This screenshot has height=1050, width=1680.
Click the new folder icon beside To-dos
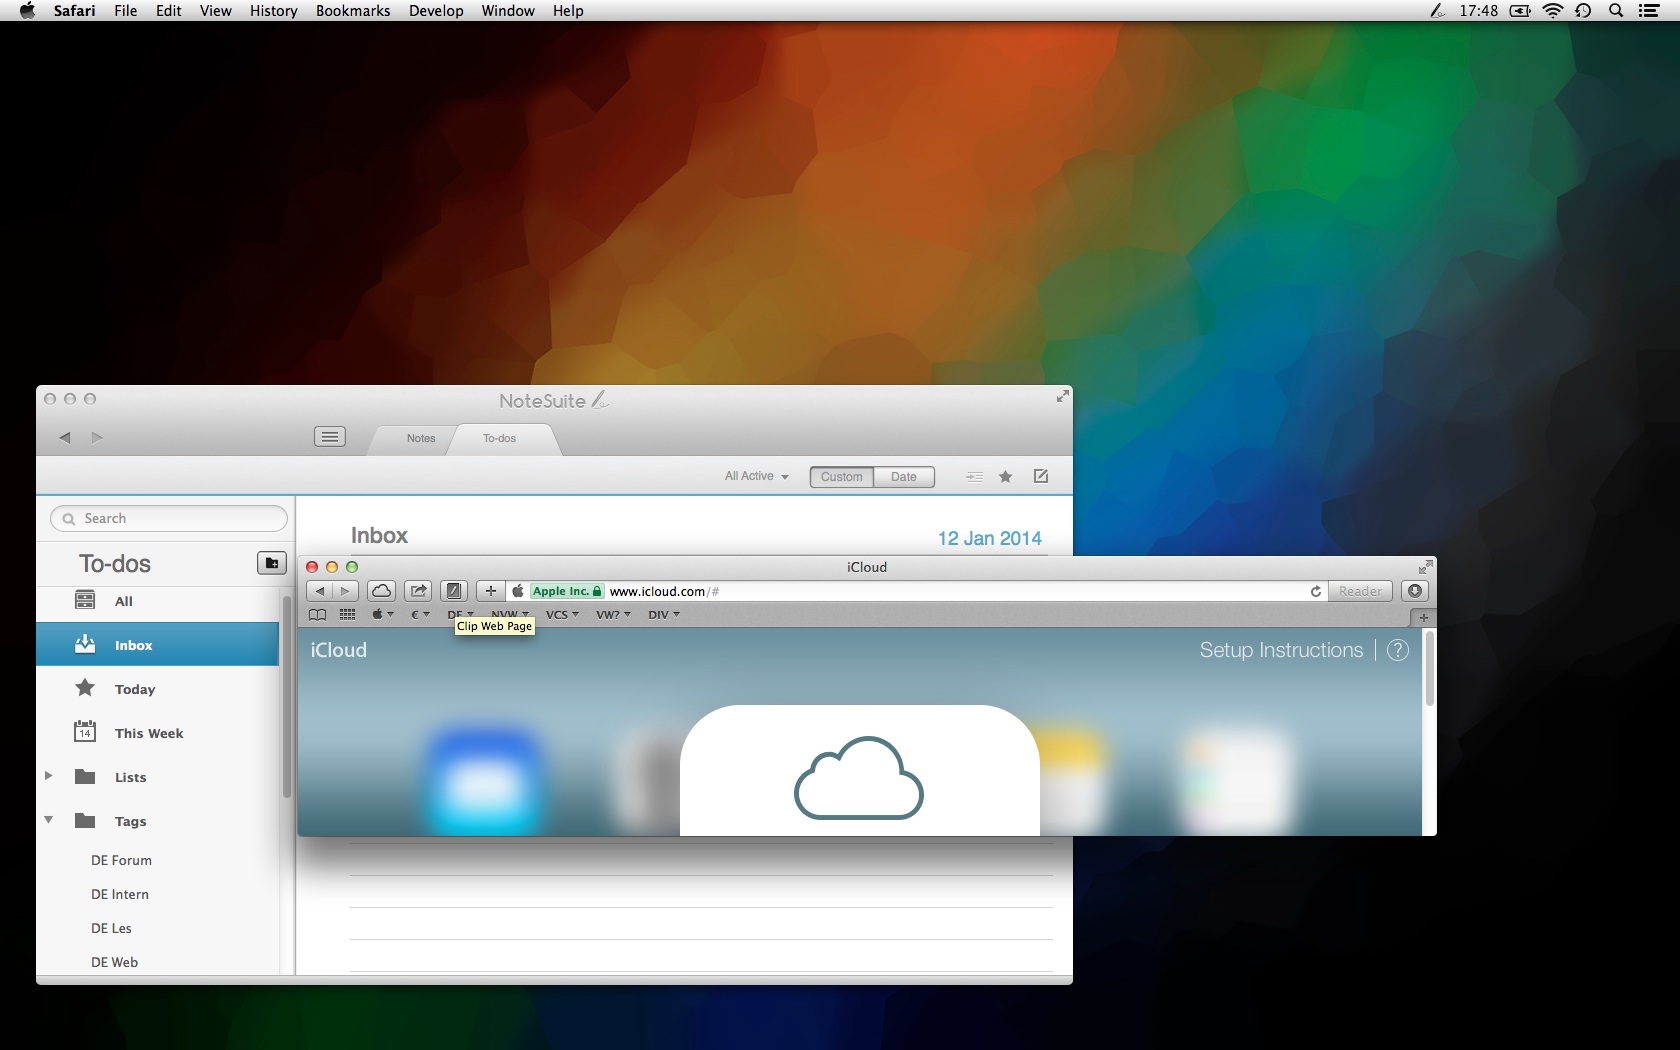[272, 563]
